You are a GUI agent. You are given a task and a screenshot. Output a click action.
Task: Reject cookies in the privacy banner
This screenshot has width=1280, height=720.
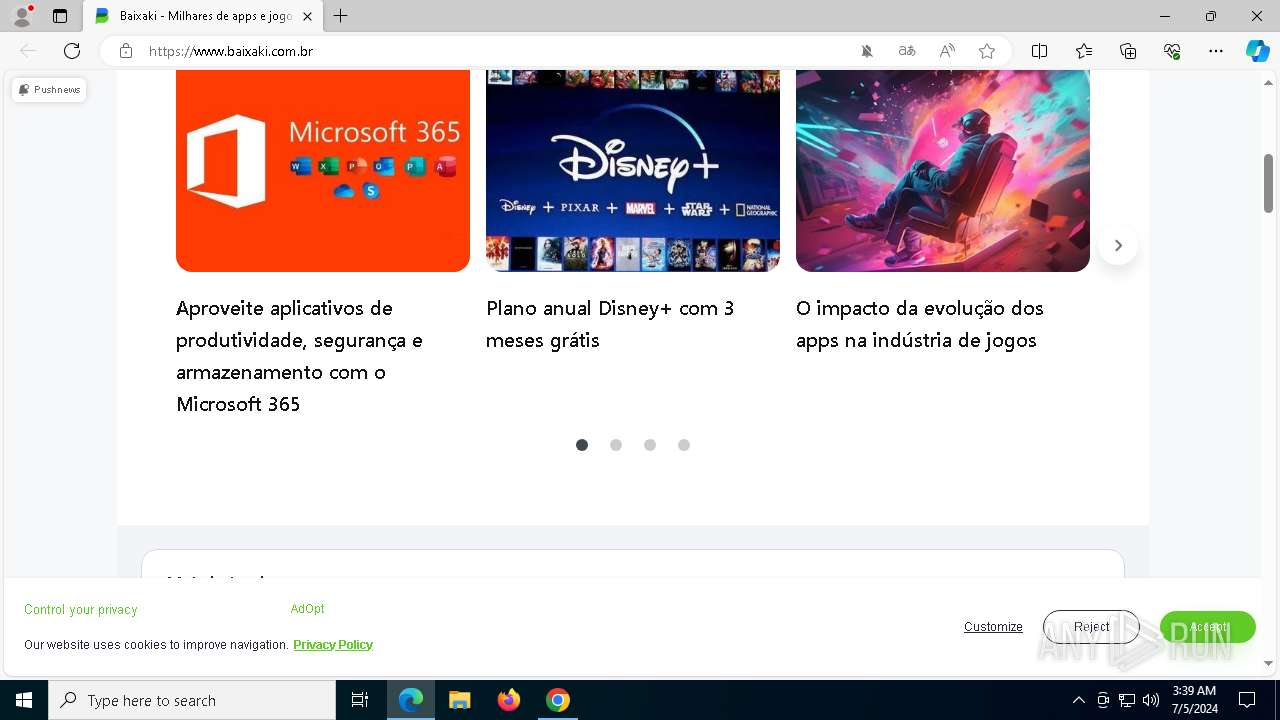click(1091, 627)
